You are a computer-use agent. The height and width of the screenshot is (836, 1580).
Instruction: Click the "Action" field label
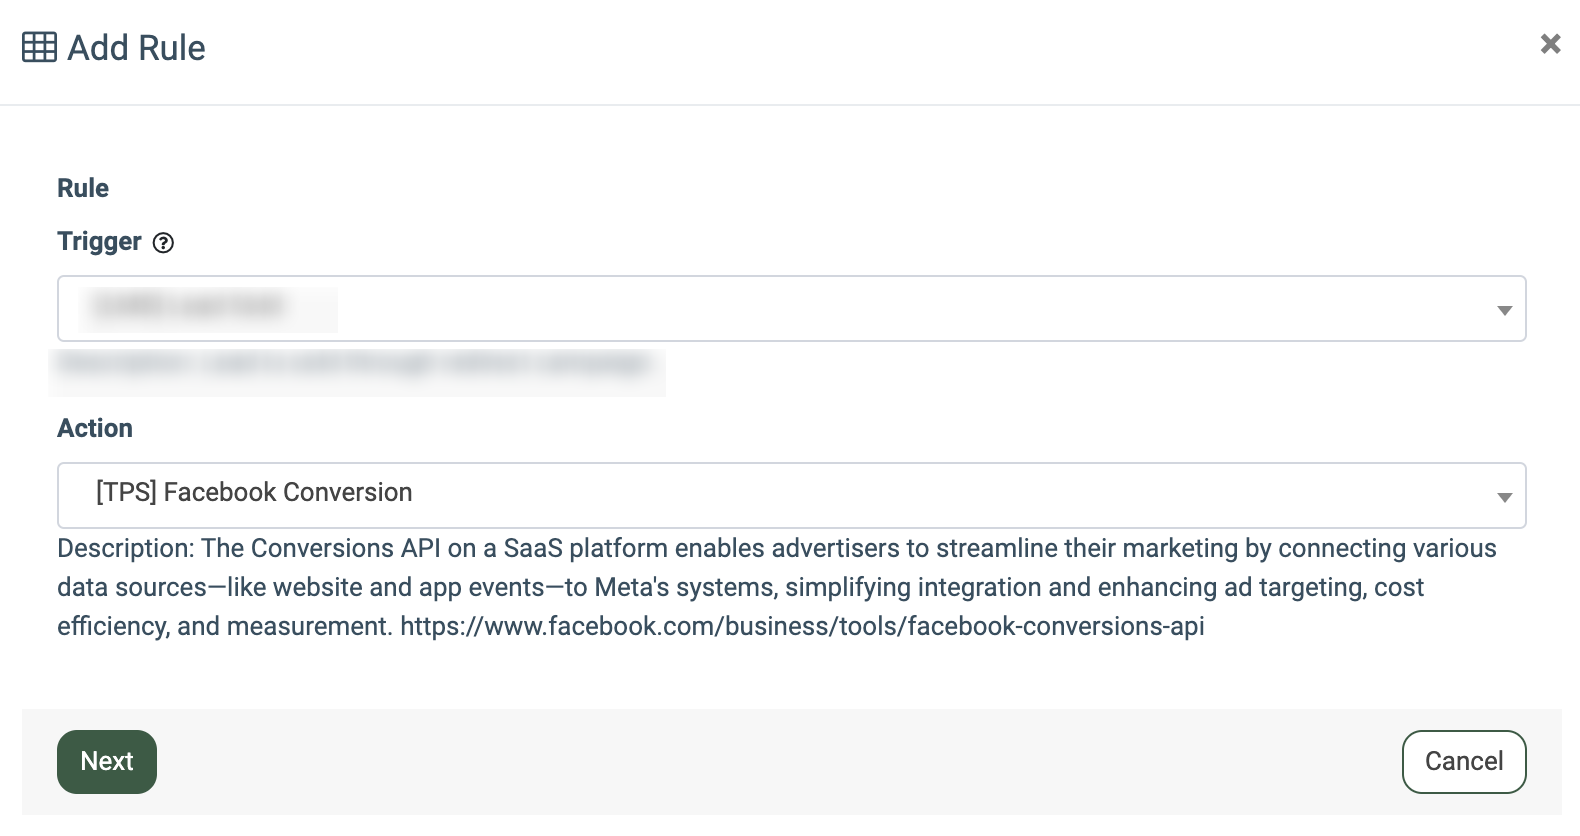[x=95, y=428]
